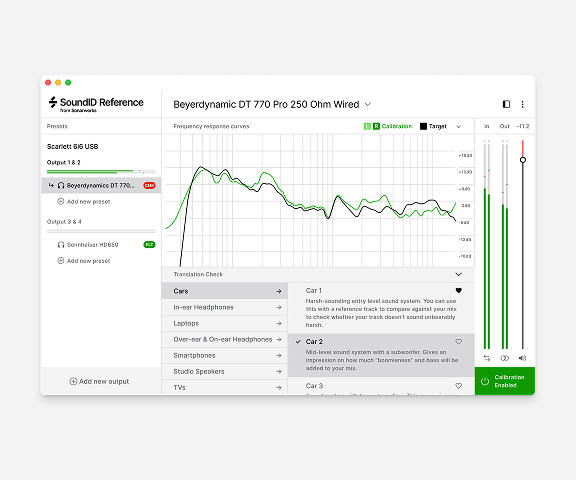Select the Beyerdynamic DT 770 preset row

(x=101, y=185)
